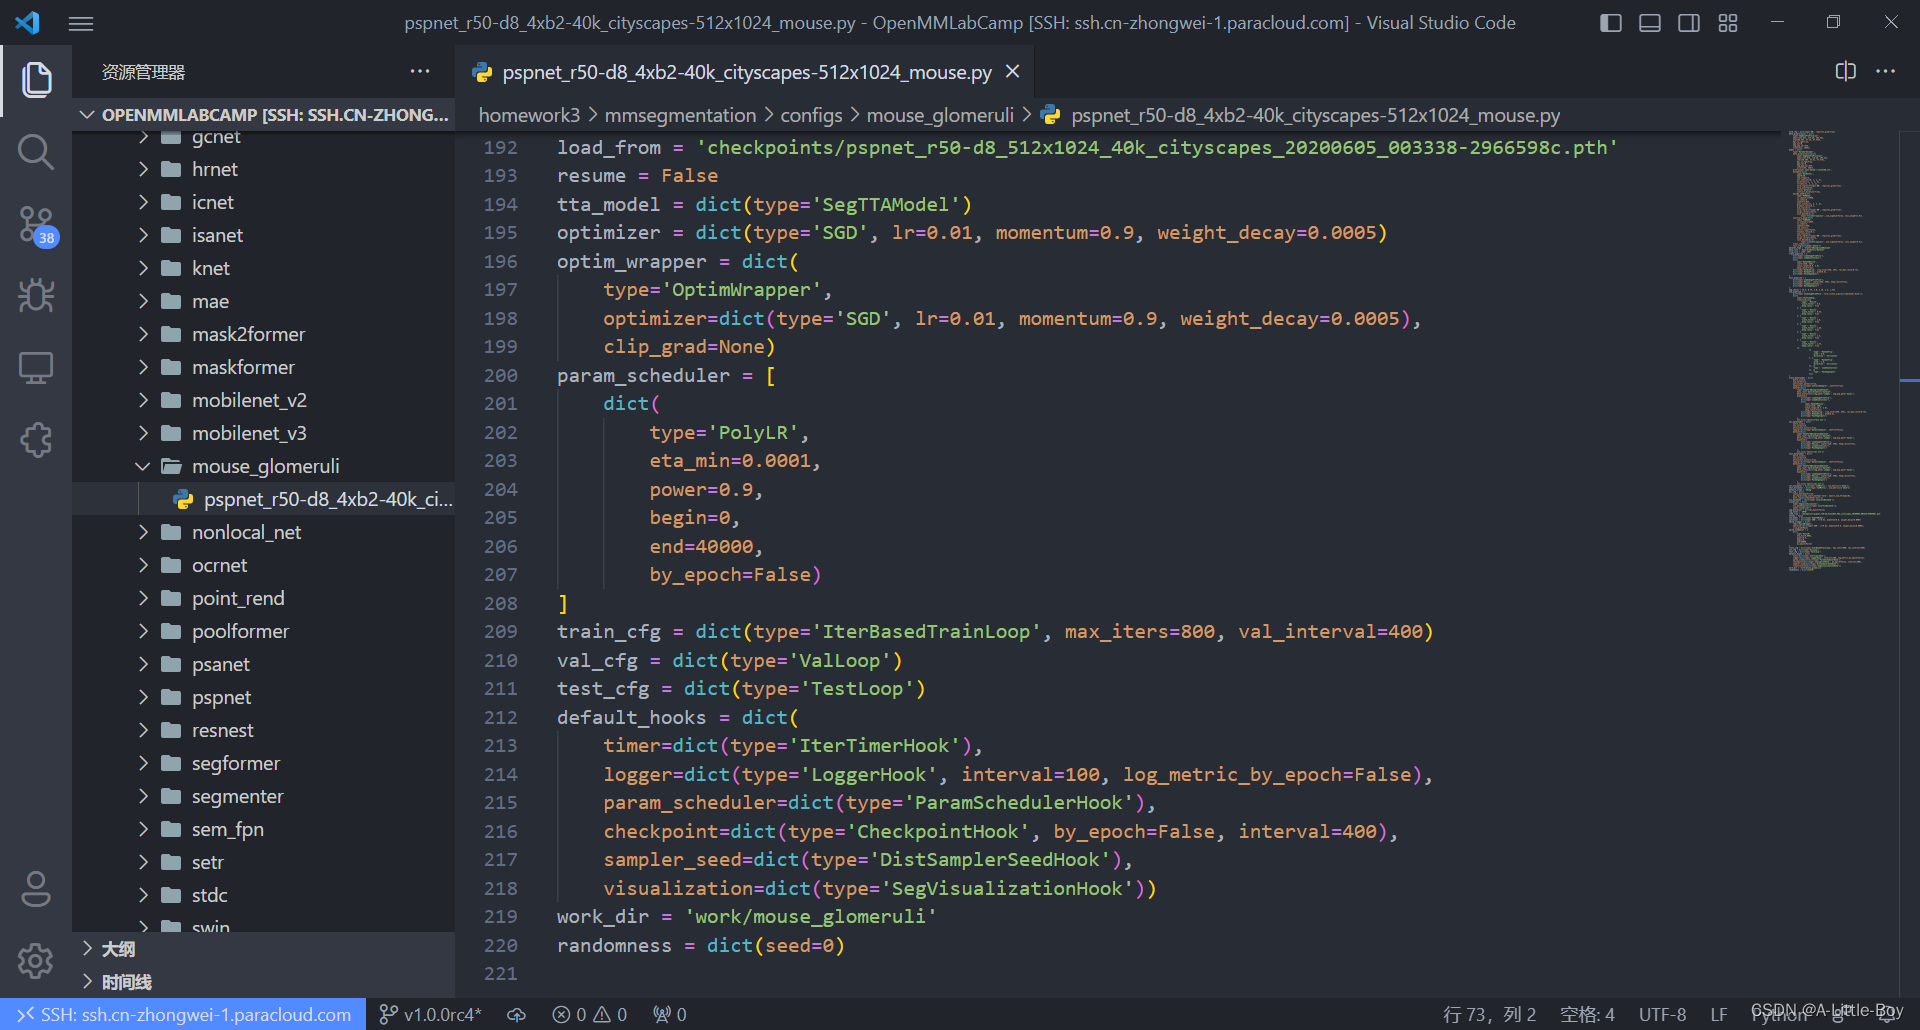Open the Search view in activity bar
Viewport: 1920px width, 1030px height.
click(x=36, y=152)
